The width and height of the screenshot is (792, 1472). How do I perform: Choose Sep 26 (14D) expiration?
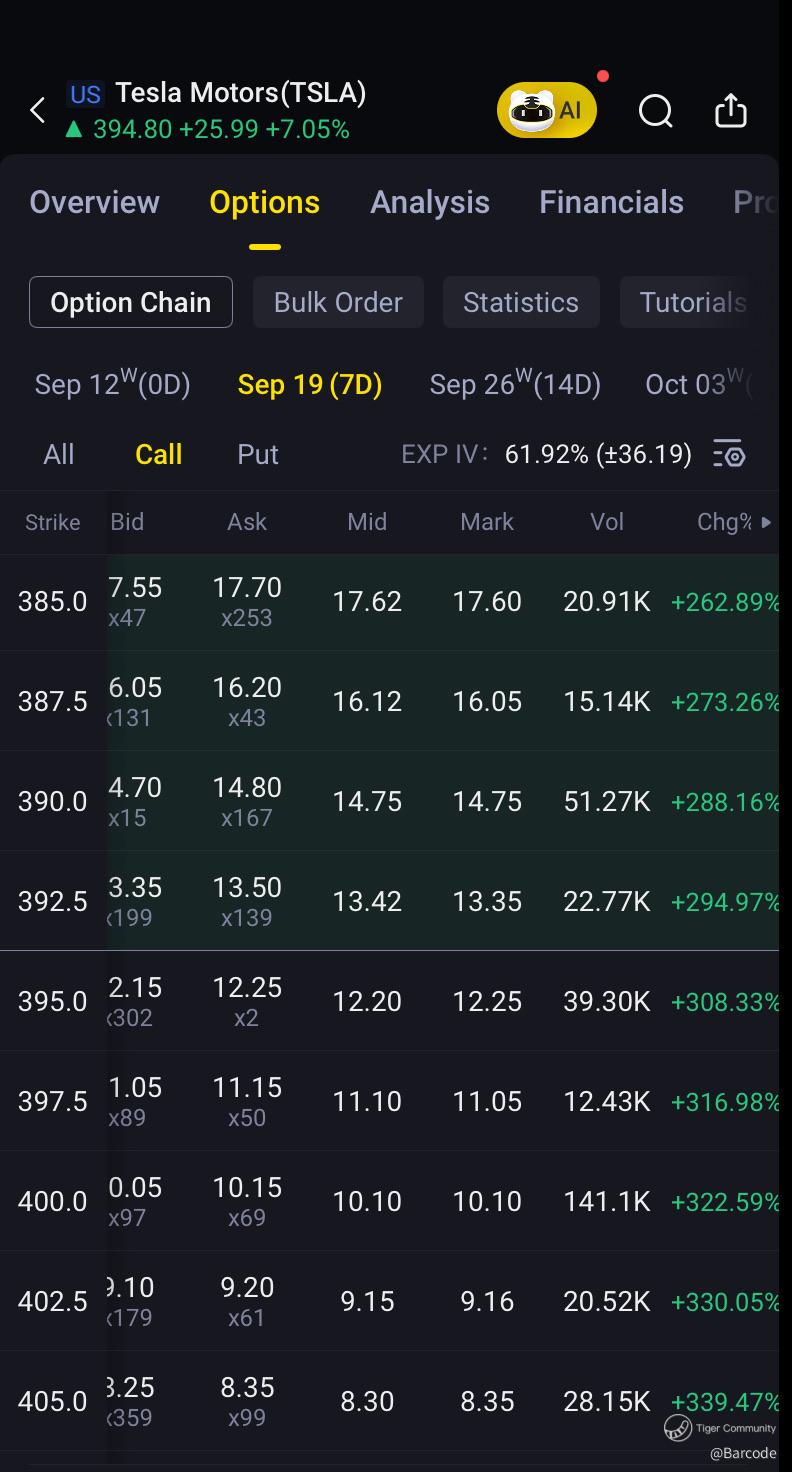pyautogui.click(x=515, y=384)
